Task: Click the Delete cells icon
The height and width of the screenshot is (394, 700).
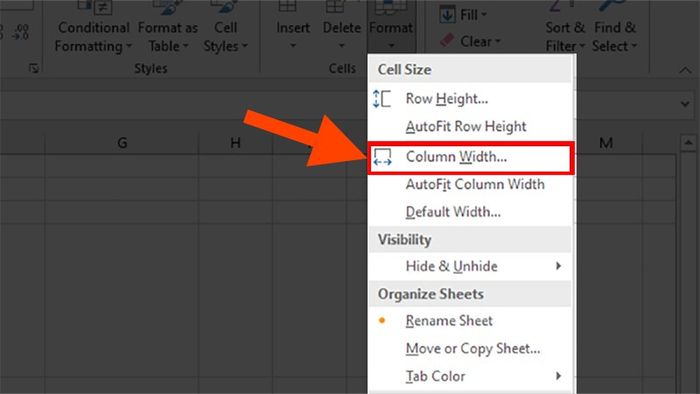Action: pos(336,6)
